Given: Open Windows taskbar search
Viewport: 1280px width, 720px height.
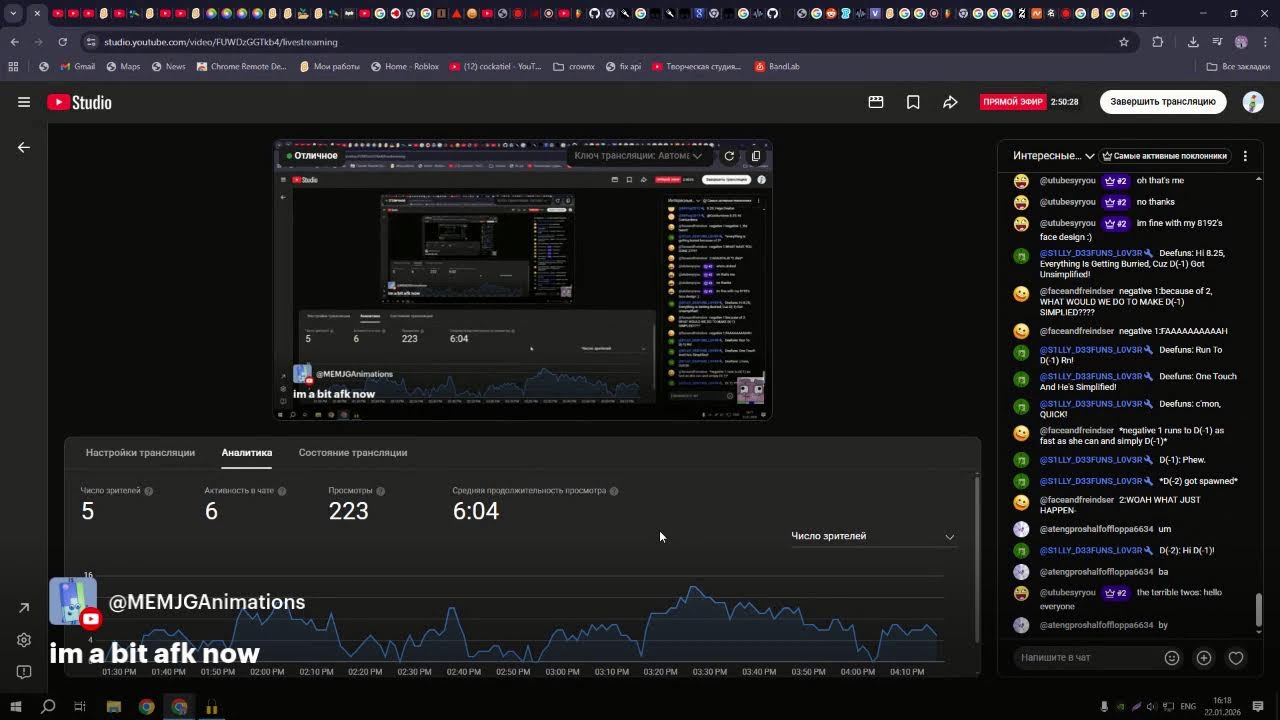Looking at the screenshot, I should click(x=48, y=707).
